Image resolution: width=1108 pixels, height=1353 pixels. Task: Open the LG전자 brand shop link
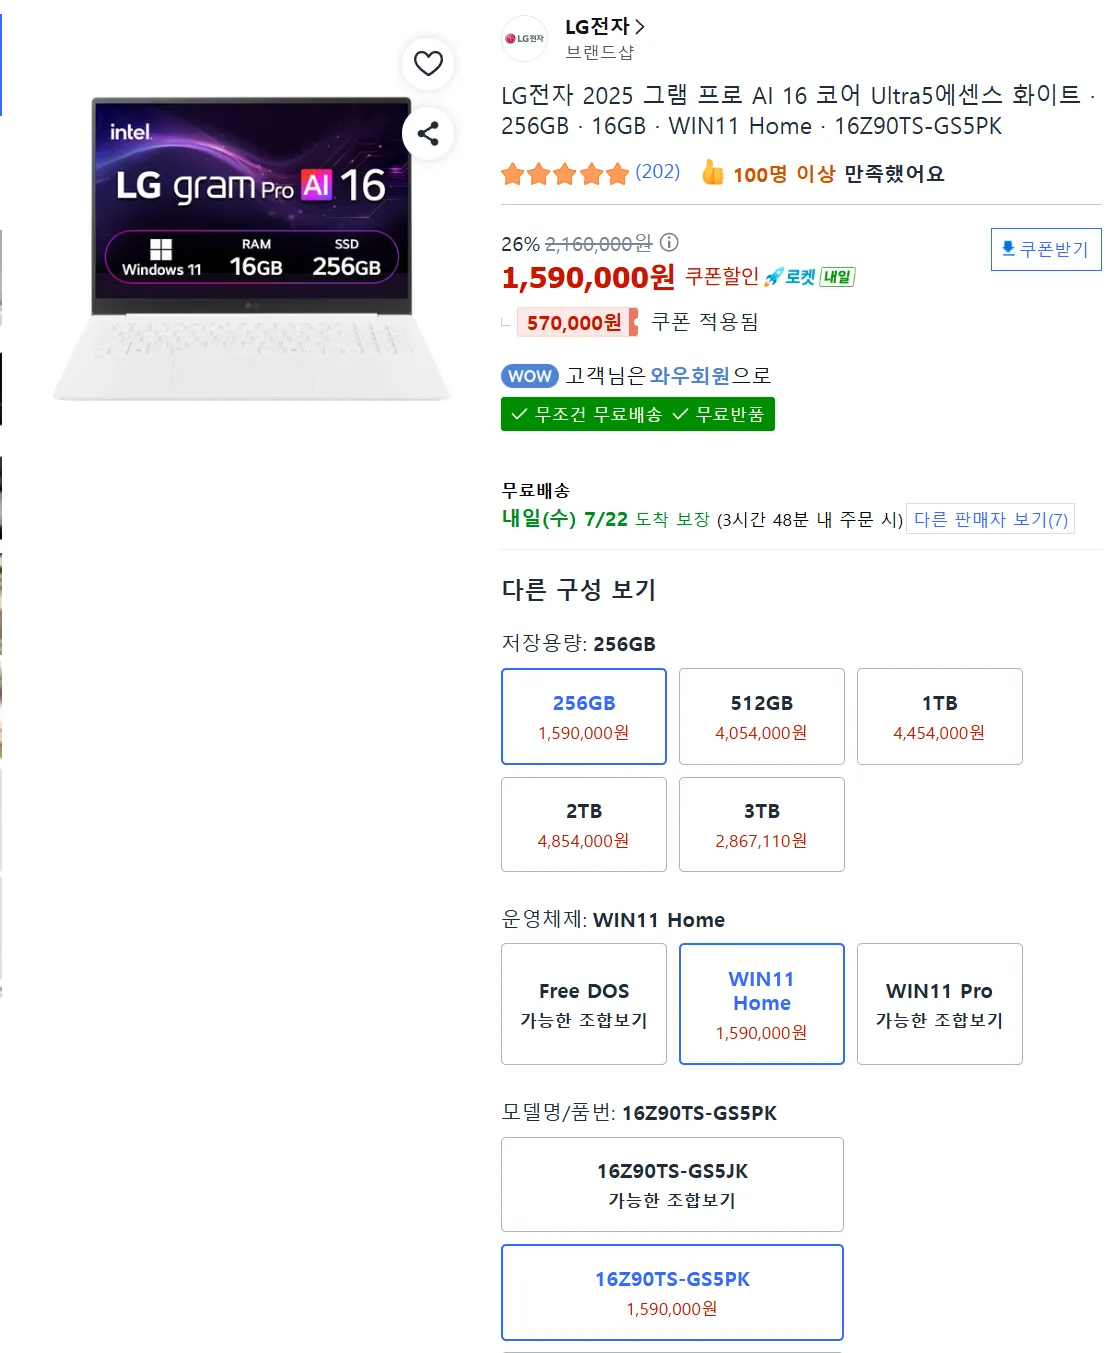(x=605, y=27)
